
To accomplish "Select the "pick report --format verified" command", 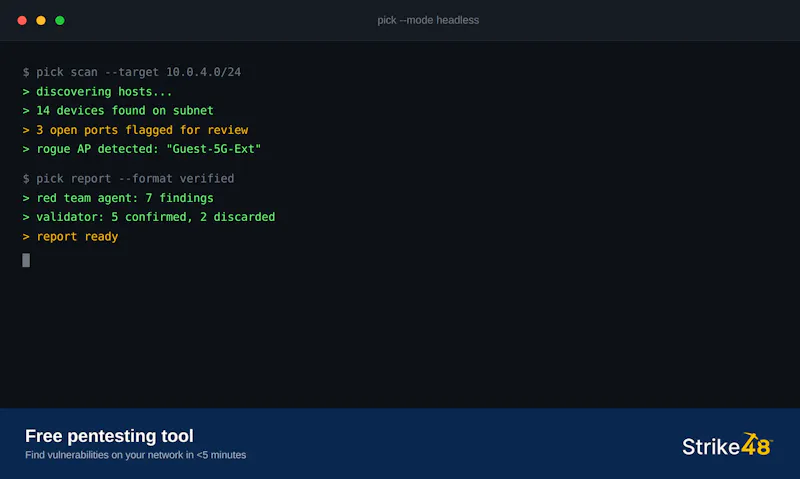I will click(129, 179).
